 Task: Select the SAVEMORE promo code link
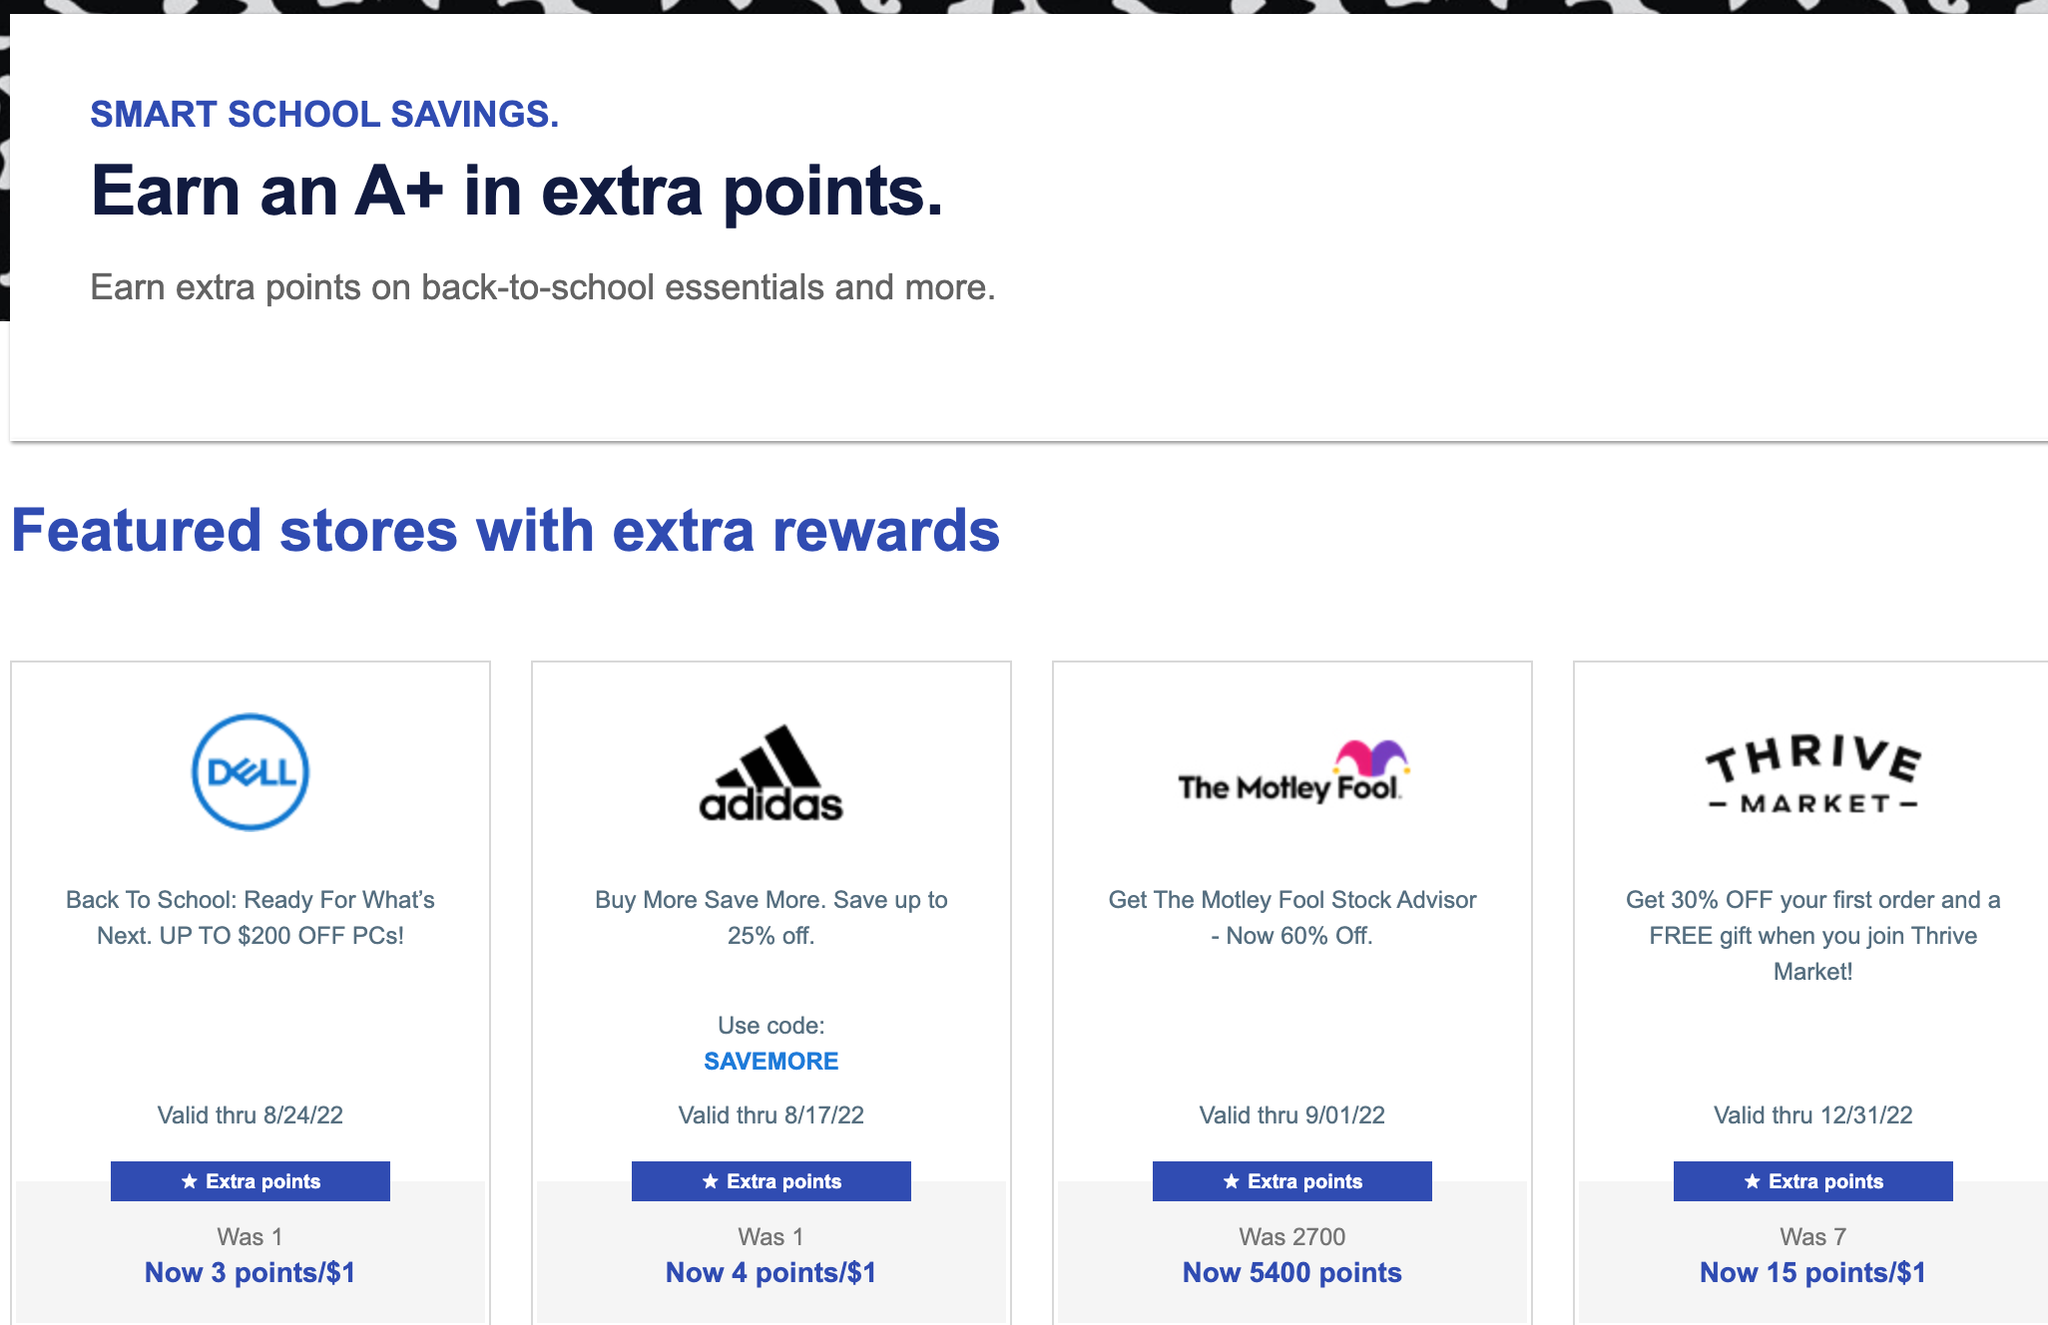pos(770,1061)
